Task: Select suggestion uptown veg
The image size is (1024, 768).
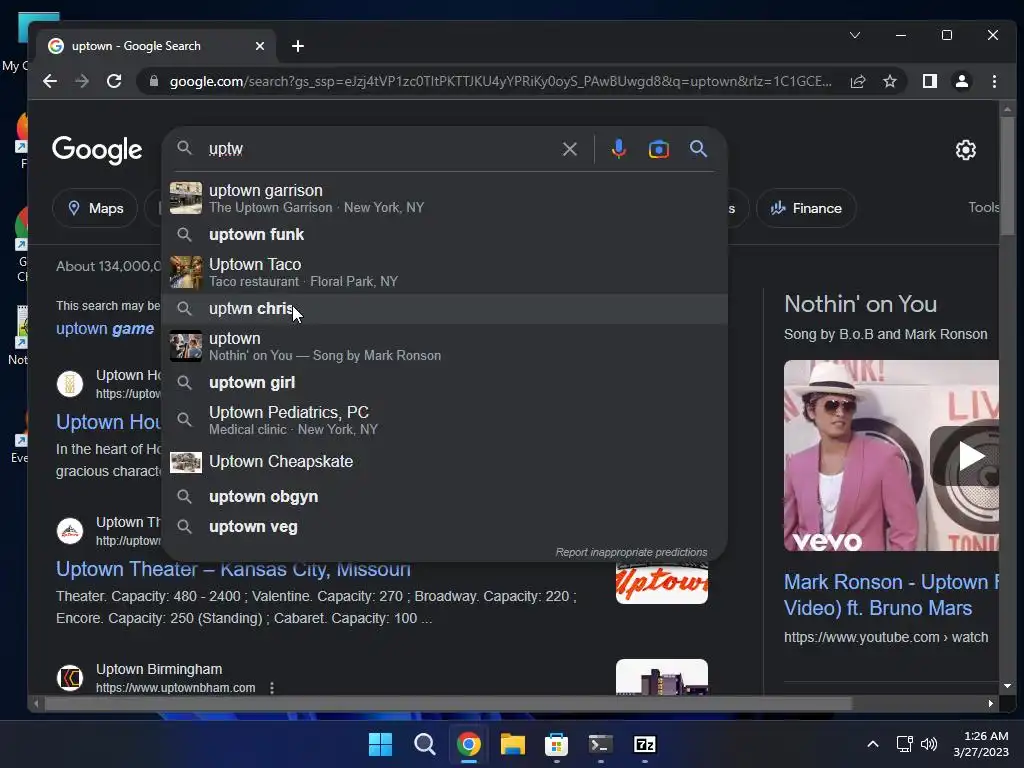Action: click(x=445, y=526)
